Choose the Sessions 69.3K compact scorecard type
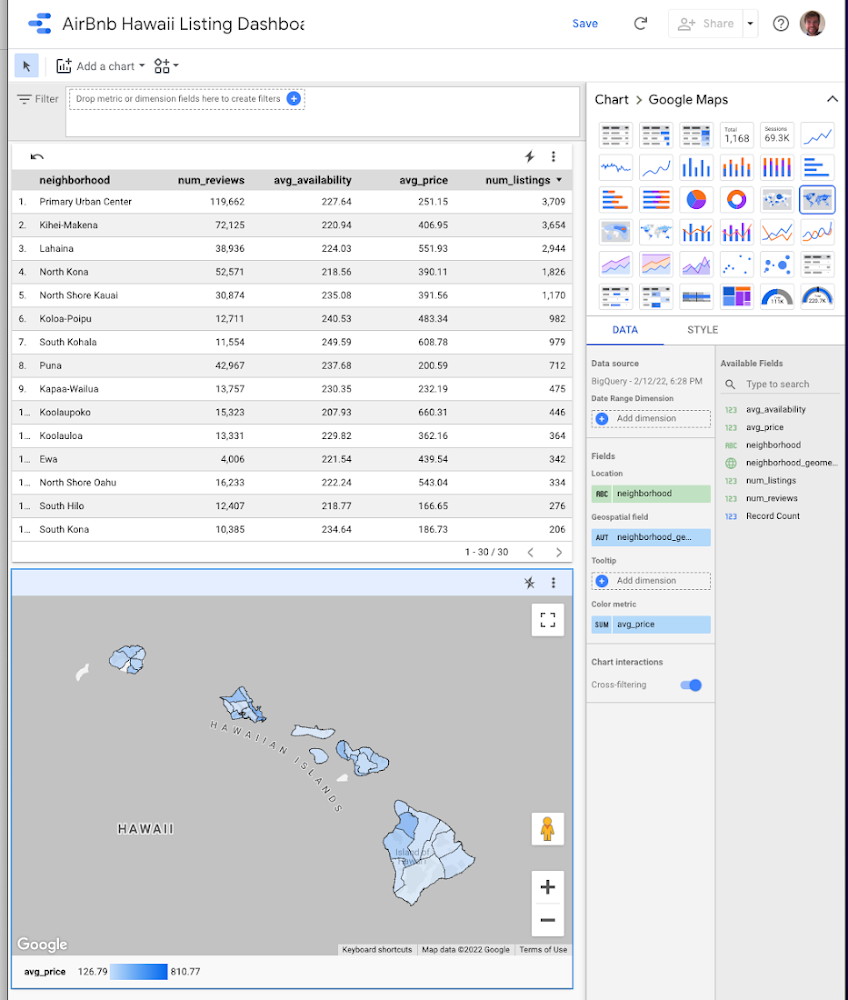This screenshot has width=848, height=1000. click(x=777, y=135)
